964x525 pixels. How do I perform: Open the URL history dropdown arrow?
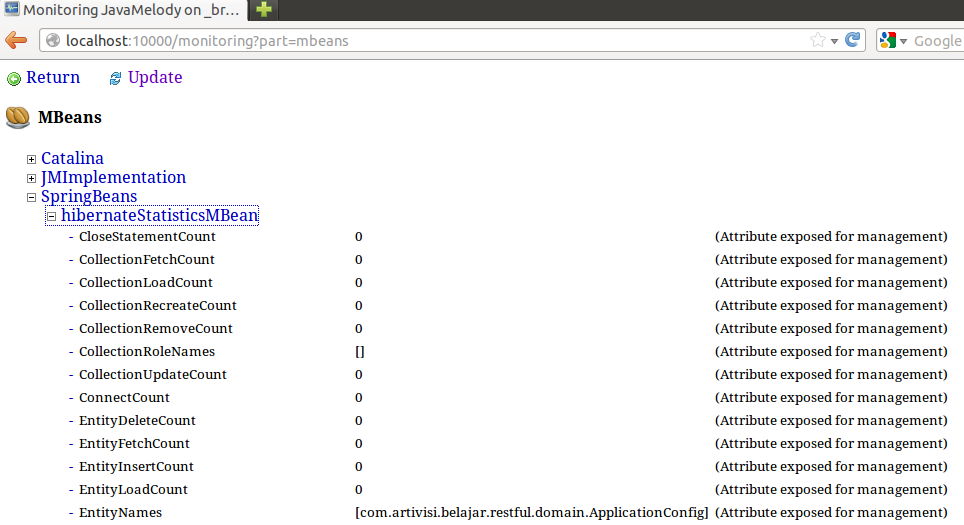[835, 42]
